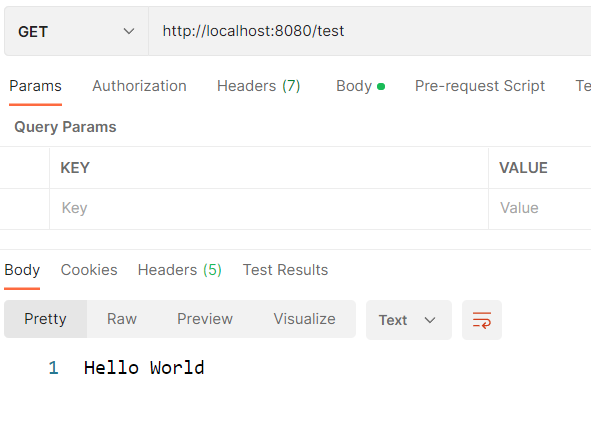Open the Visualize response view
Screen dimensions: 591x425
[x=305, y=319]
